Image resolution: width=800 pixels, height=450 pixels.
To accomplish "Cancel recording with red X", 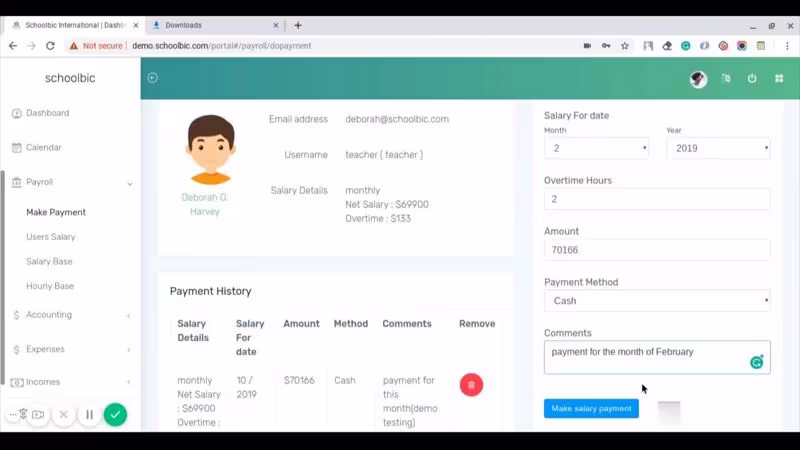I will [x=64, y=415].
